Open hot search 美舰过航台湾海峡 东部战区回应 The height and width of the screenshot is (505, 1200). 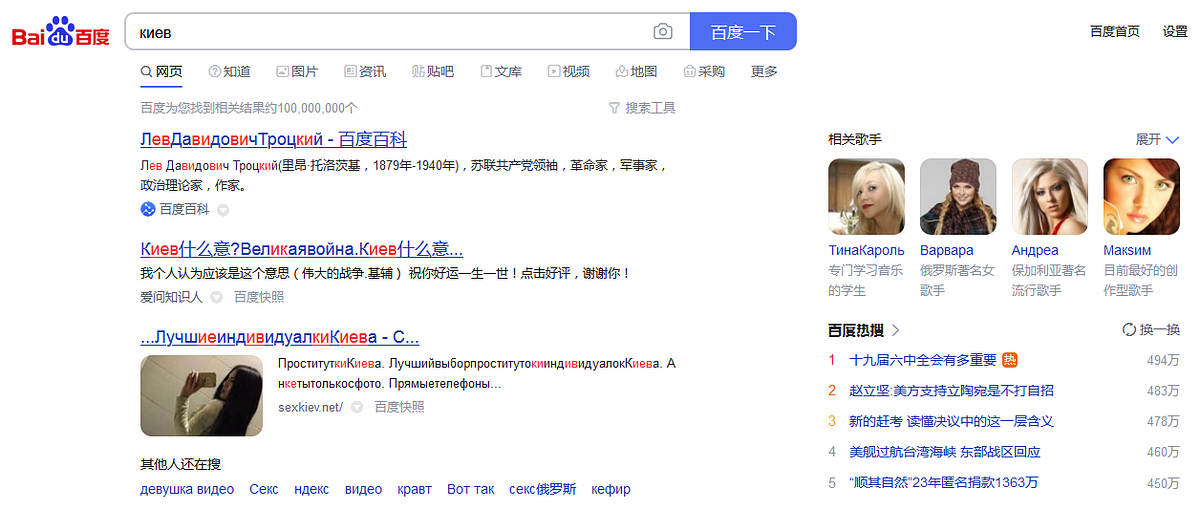pos(945,452)
